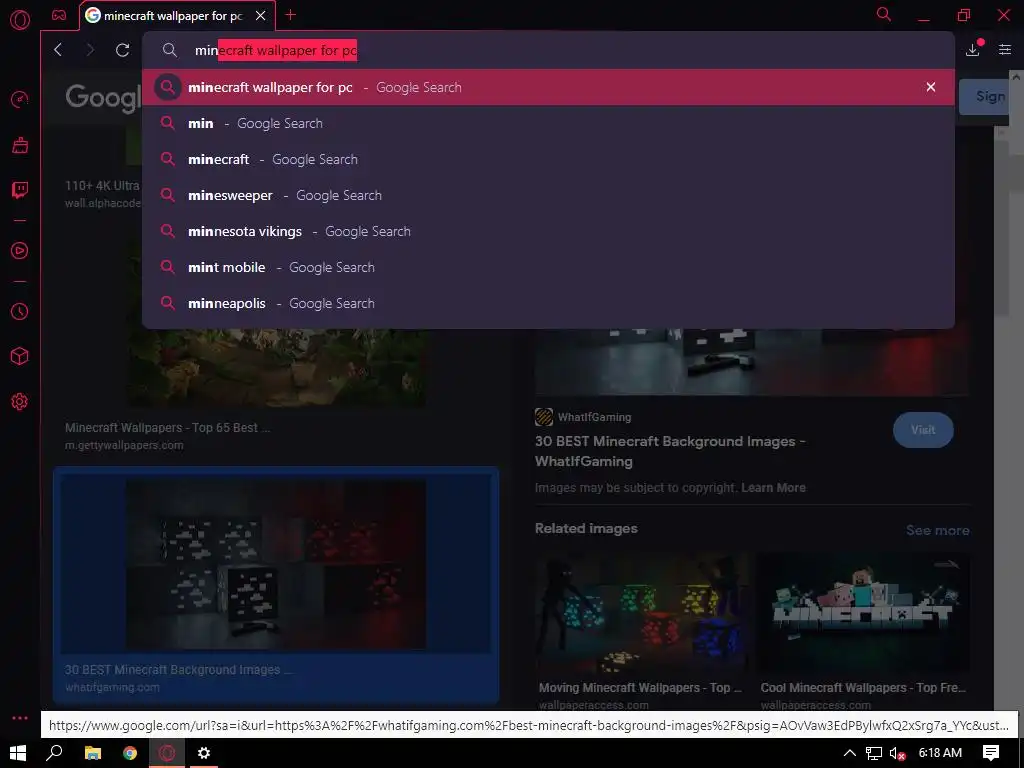Open the See more related images link
Viewport: 1024px width, 768px height.
[x=937, y=530]
